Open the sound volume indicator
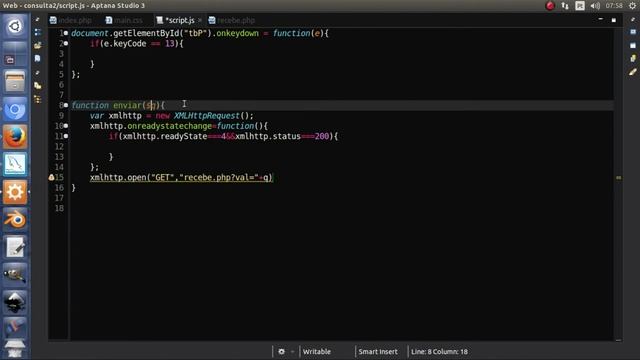640x360 pixels. (595, 6)
